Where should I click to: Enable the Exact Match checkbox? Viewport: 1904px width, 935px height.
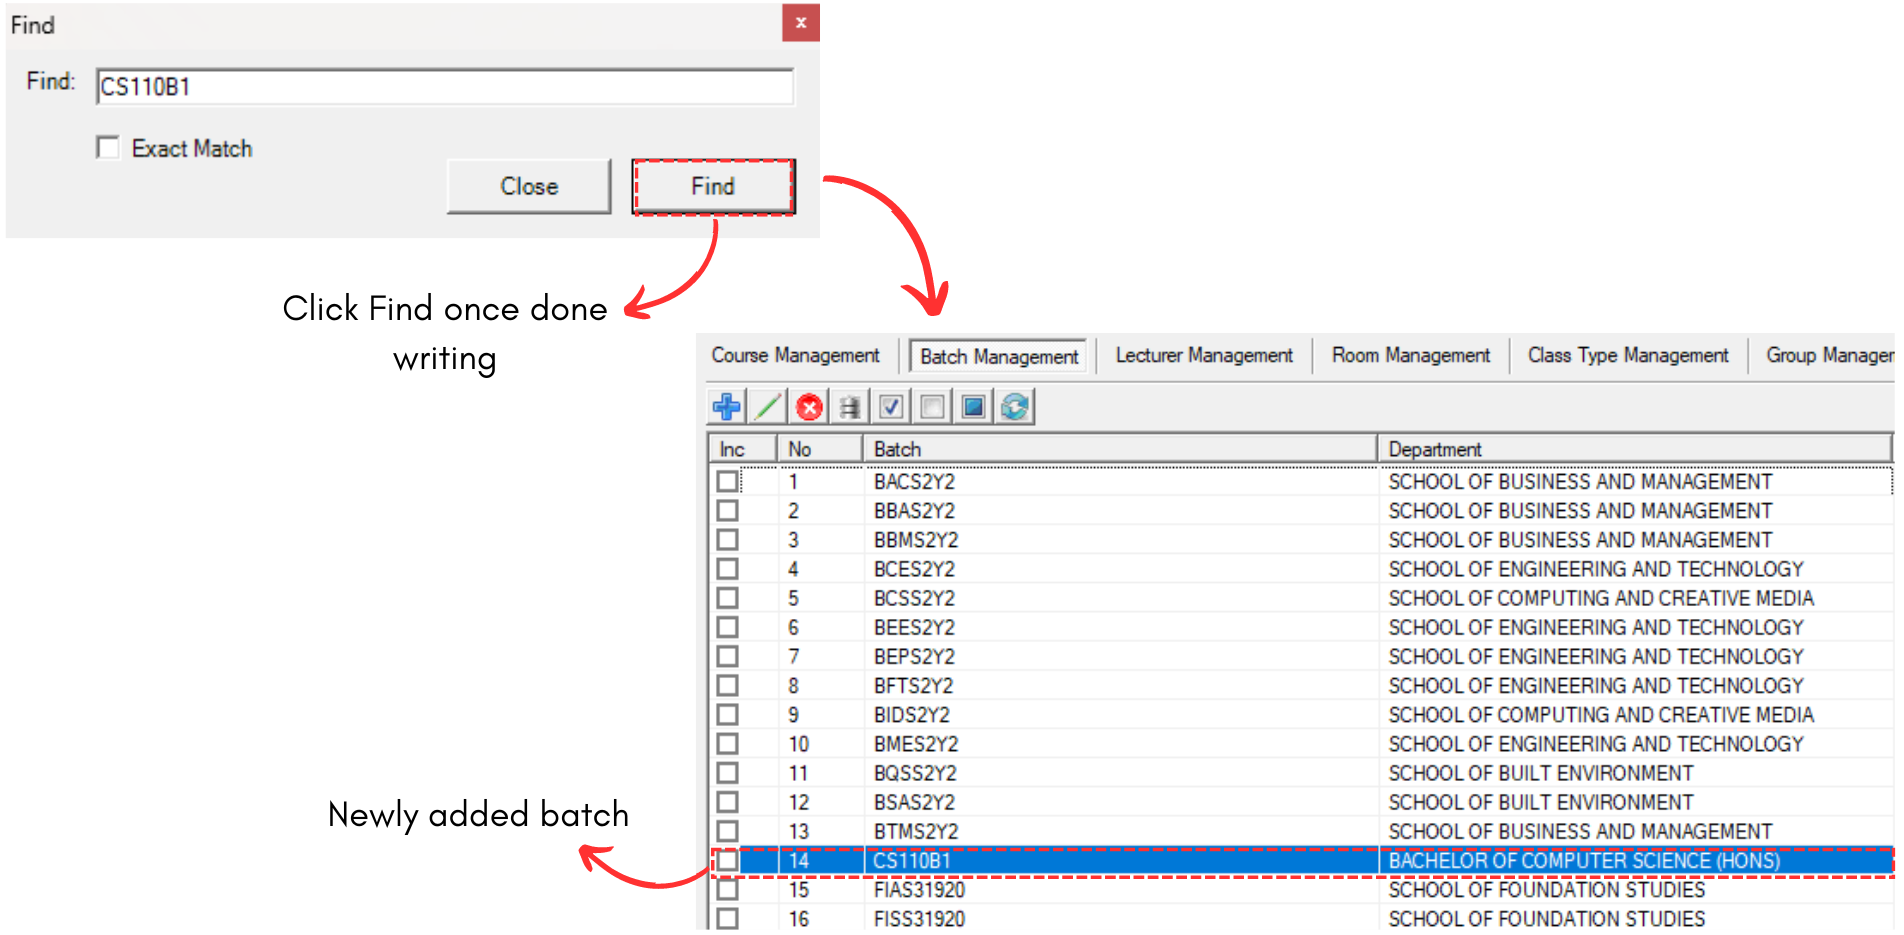108,148
